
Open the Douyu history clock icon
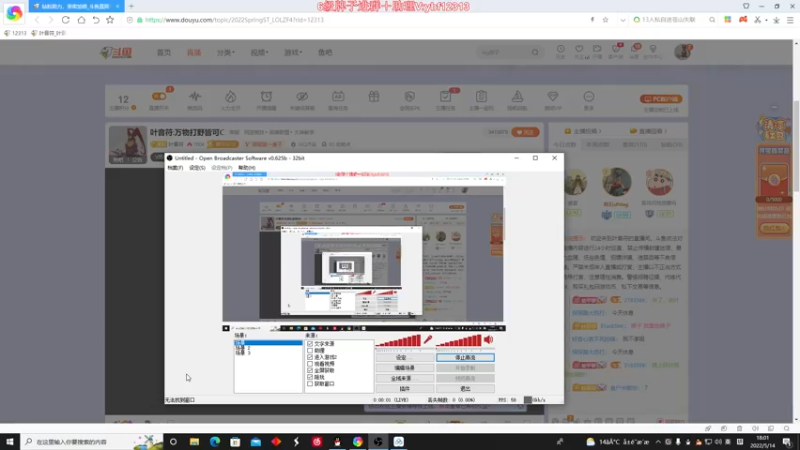tap(561, 49)
